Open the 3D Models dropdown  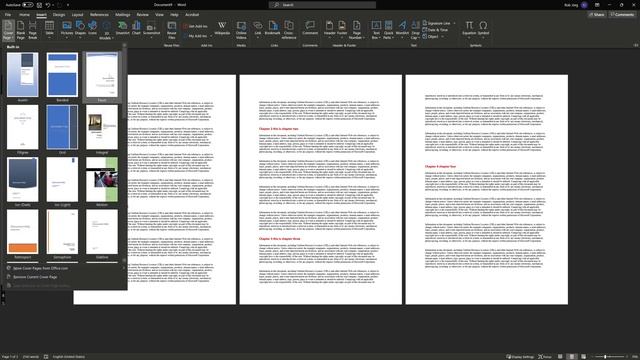click(x=106, y=30)
